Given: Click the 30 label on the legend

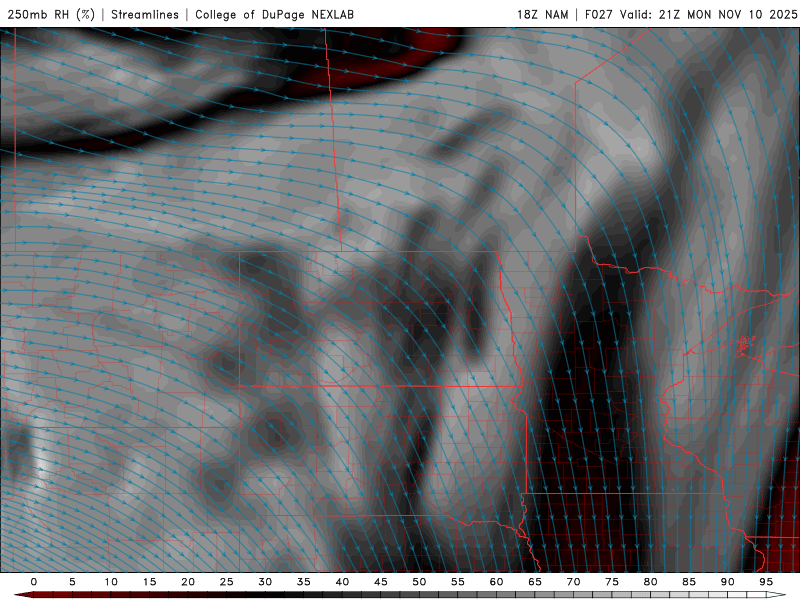Looking at the screenshot, I should point(265,582).
